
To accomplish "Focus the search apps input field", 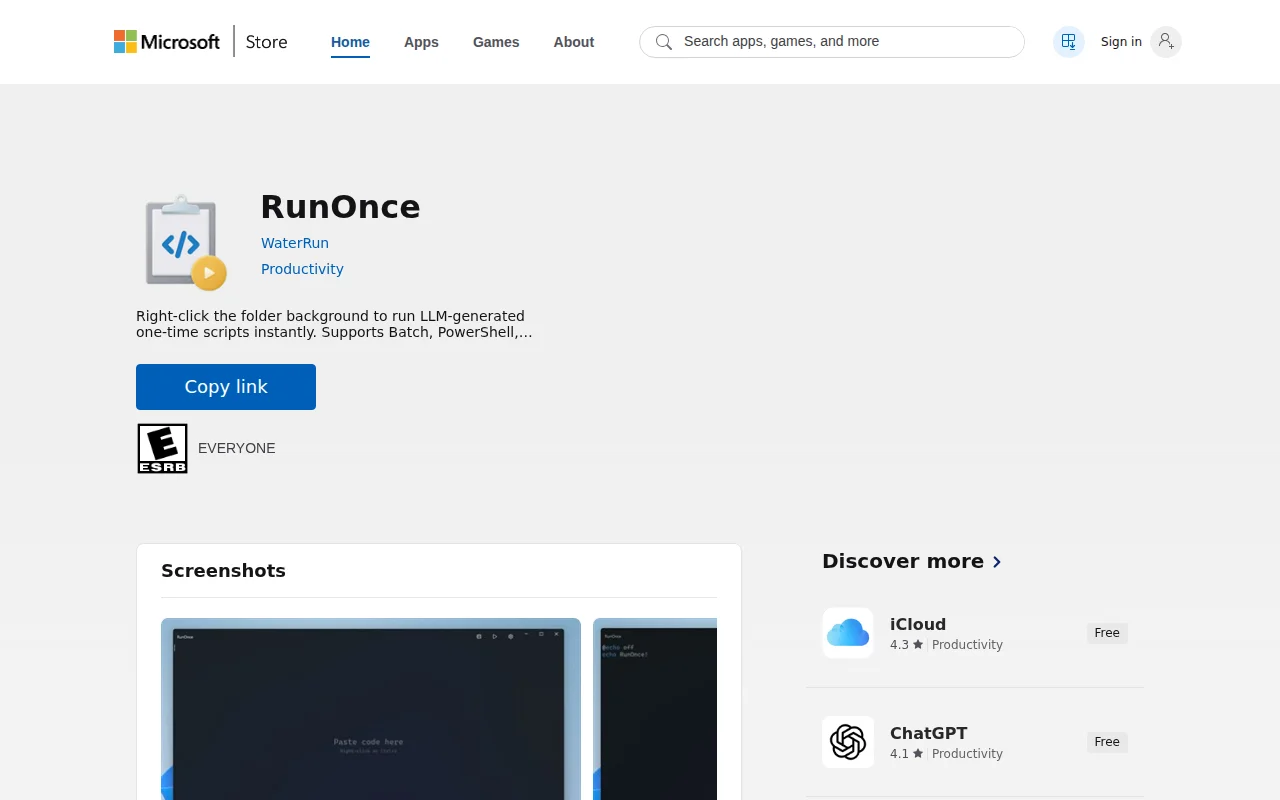I will click(x=832, y=42).
